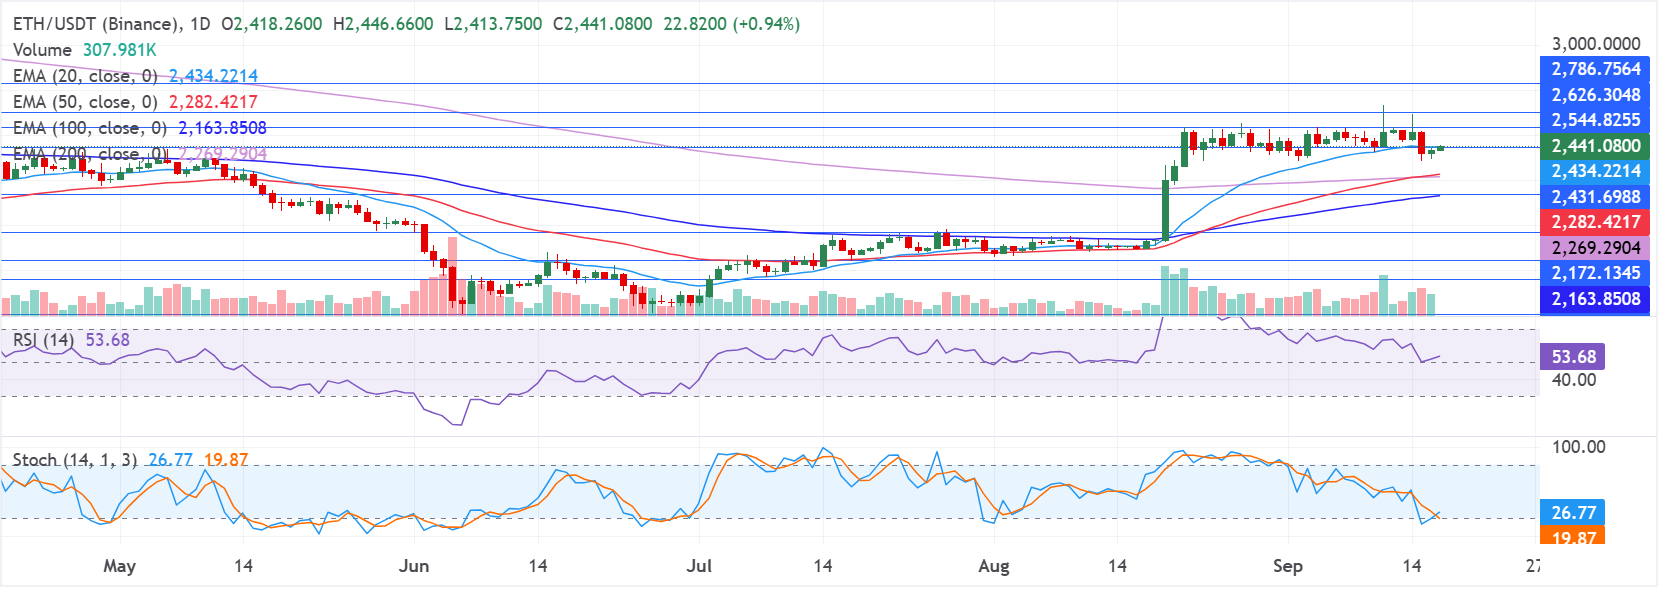
Task: Click the open value O2,418.2600 in header
Action: coord(271,23)
